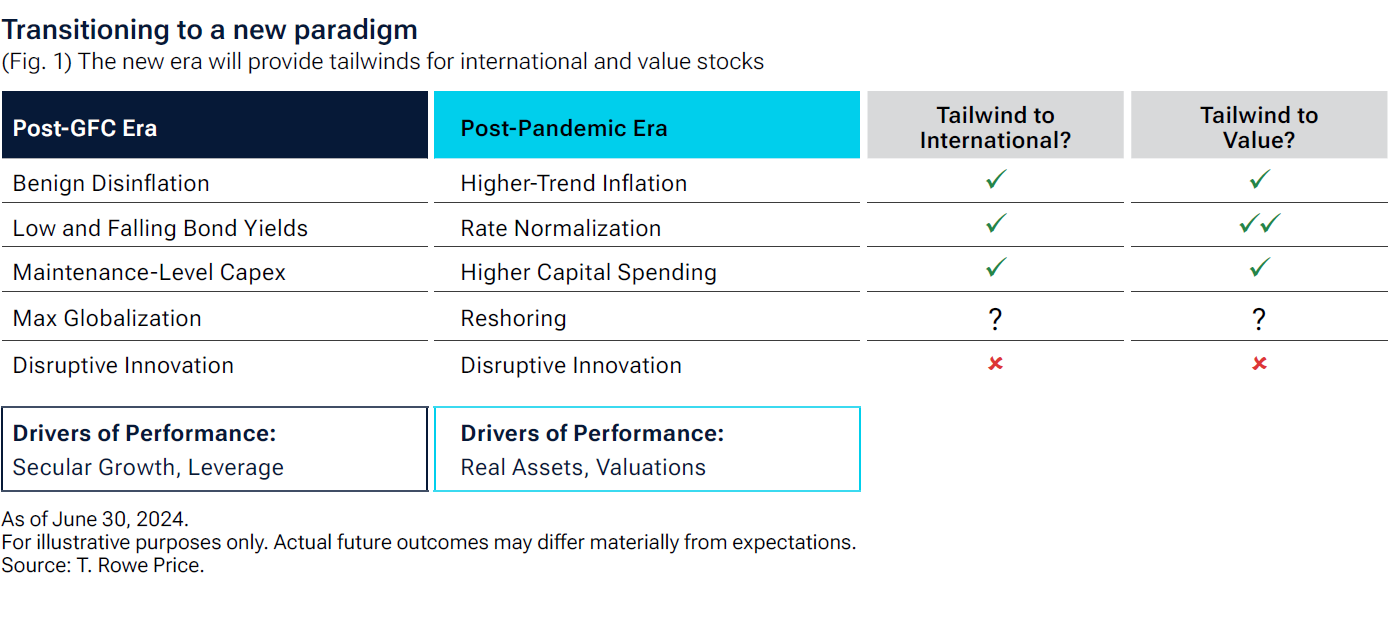Viewport: 1392px width, 619px height.
Task: Click Low and Falling Bond Yields cell
Action: tap(160, 228)
